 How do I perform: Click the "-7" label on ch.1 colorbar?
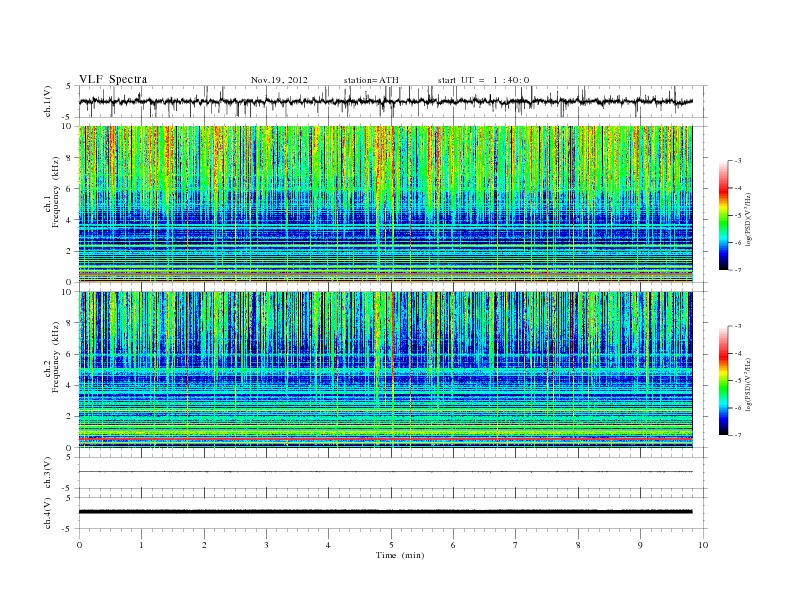click(738, 270)
